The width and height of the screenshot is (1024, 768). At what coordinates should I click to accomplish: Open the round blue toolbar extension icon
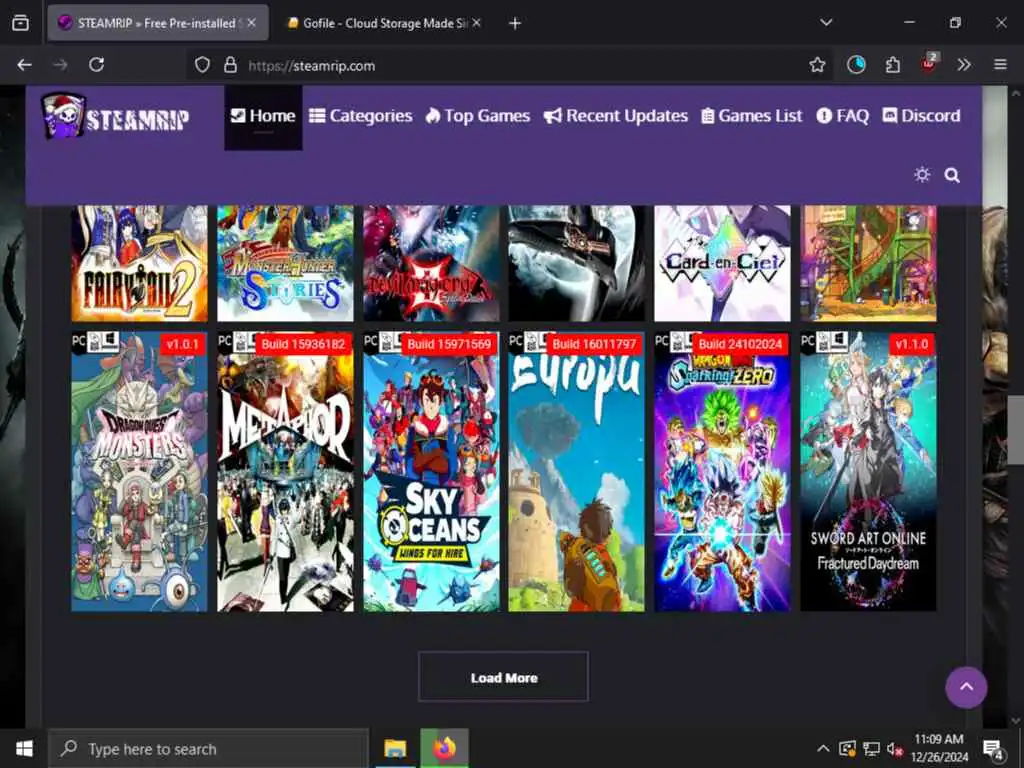856,65
